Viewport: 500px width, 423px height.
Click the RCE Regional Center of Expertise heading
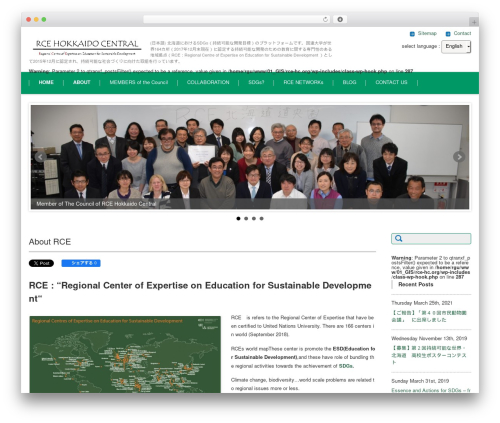[200, 292]
